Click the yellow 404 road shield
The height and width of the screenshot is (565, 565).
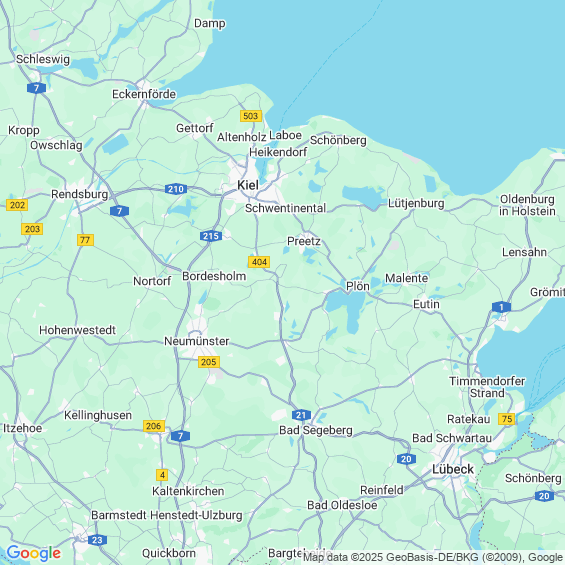pos(259,262)
